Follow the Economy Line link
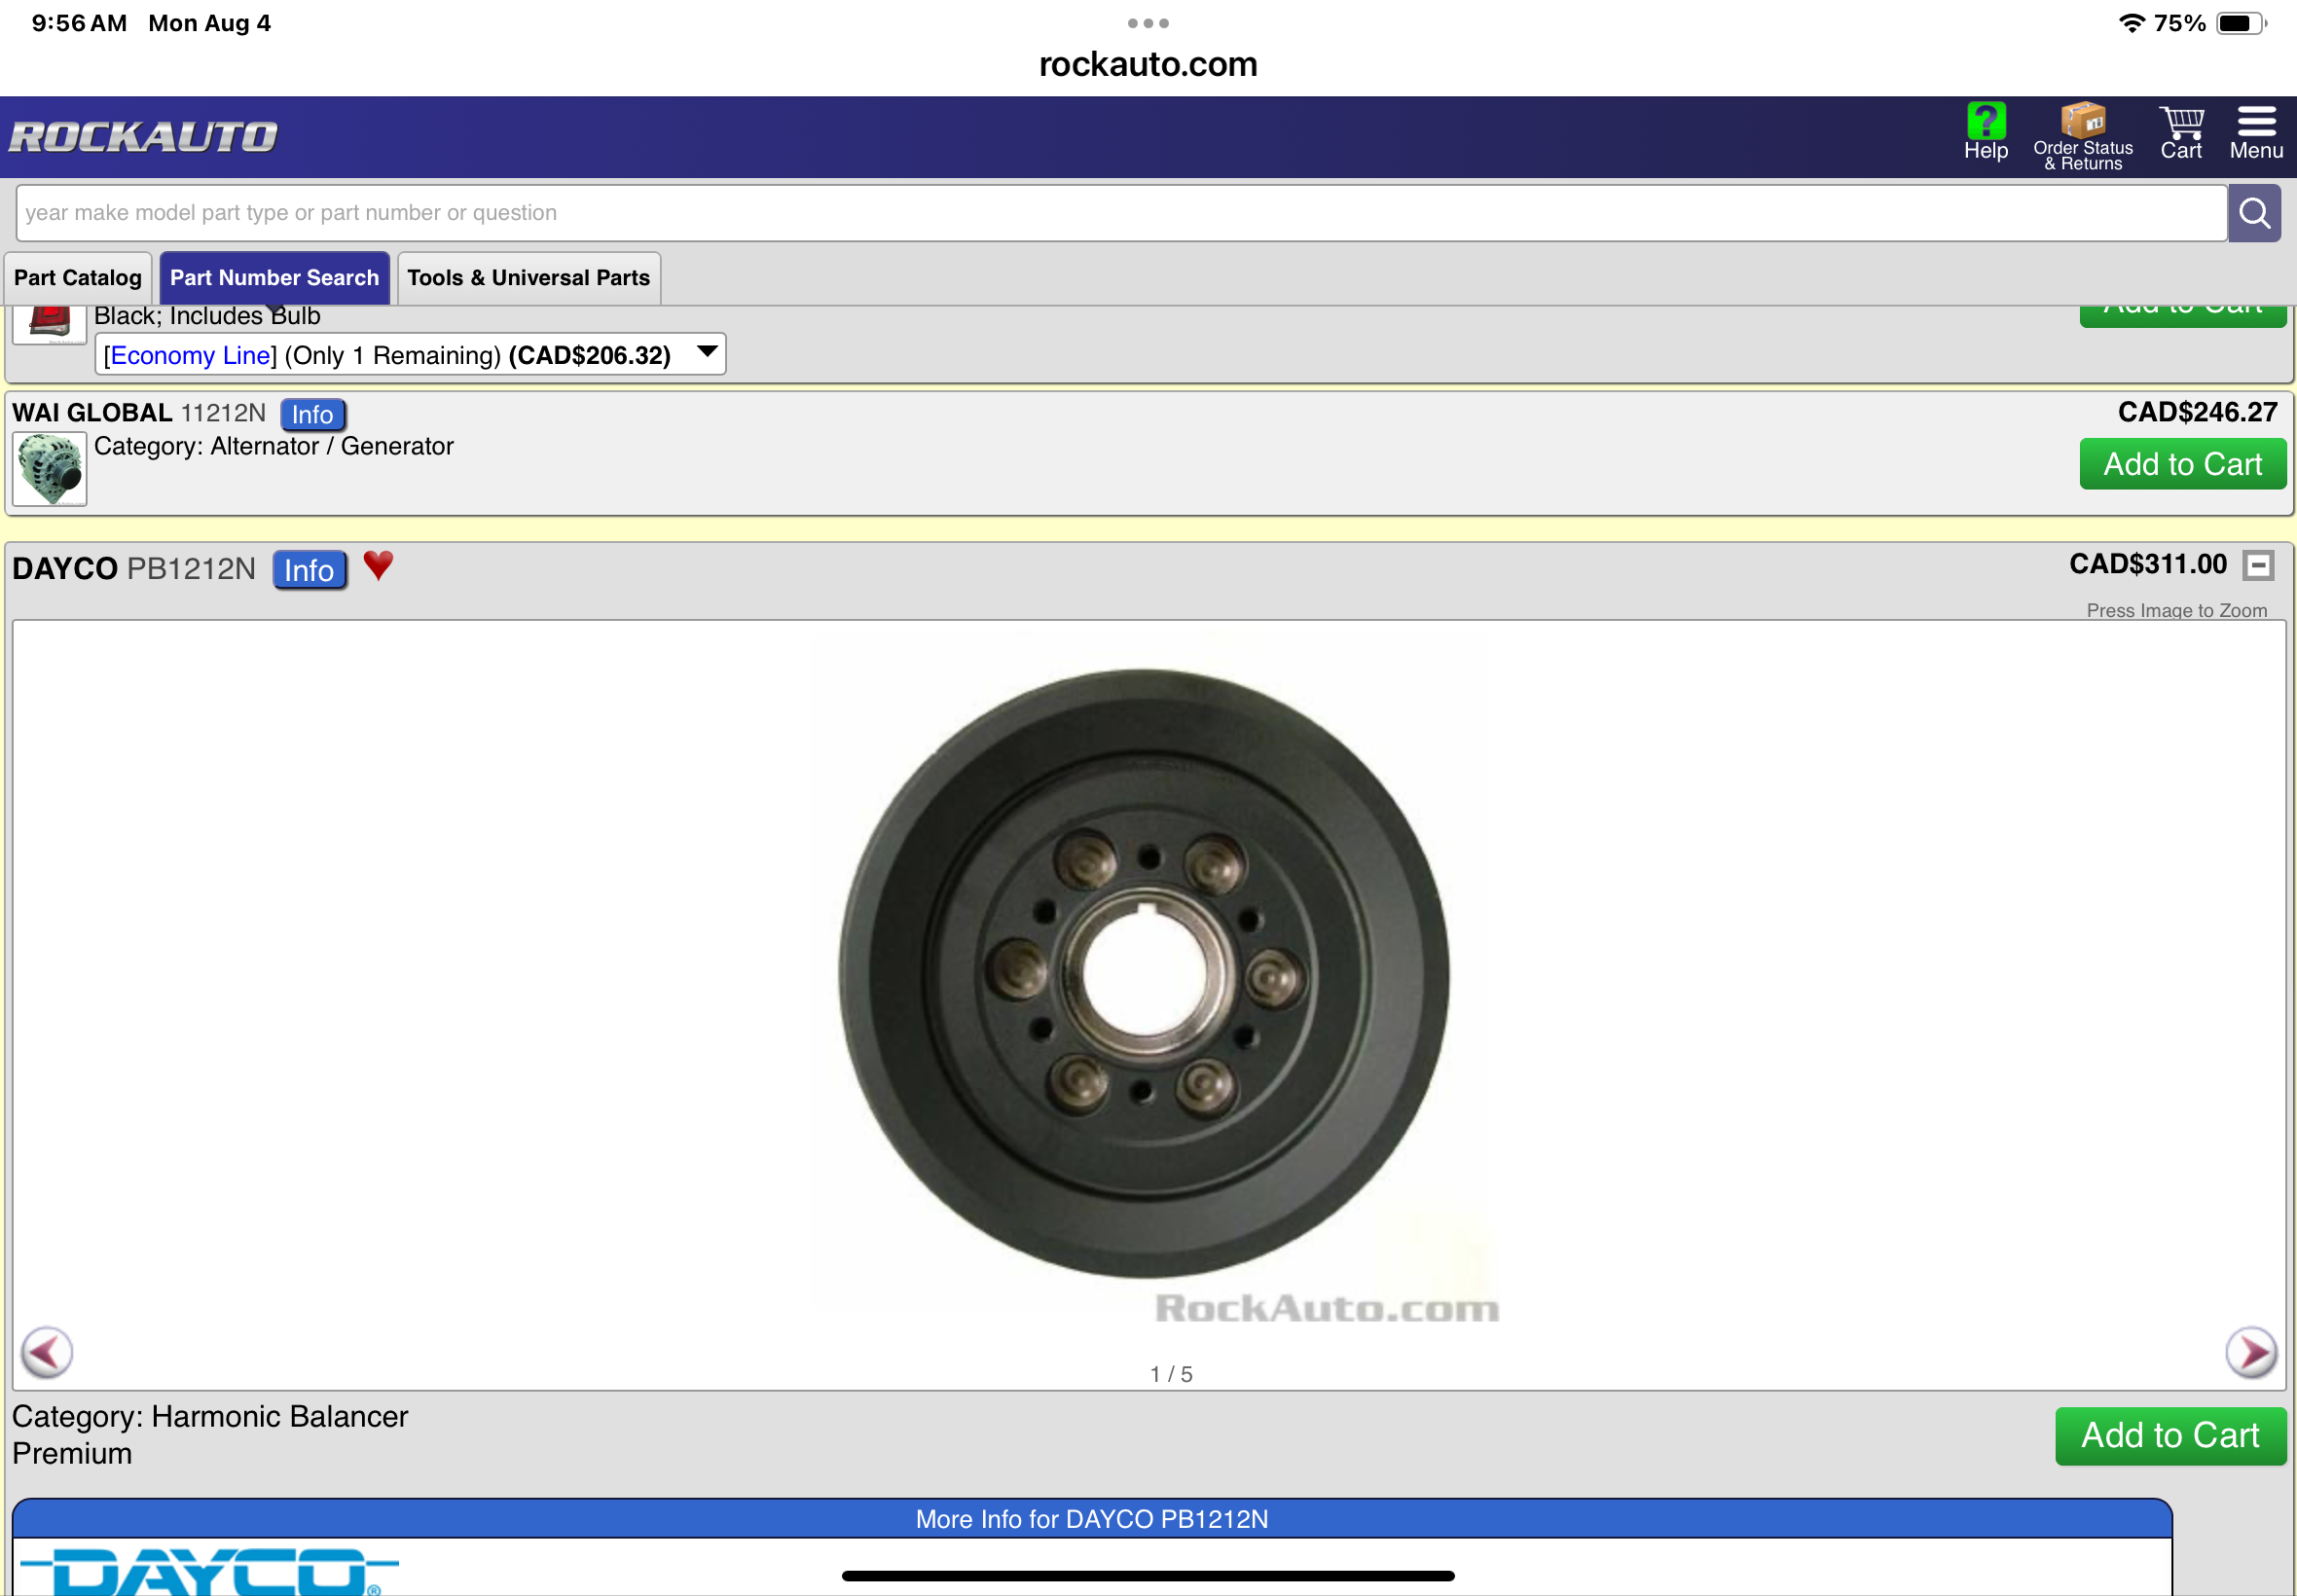 (190, 355)
